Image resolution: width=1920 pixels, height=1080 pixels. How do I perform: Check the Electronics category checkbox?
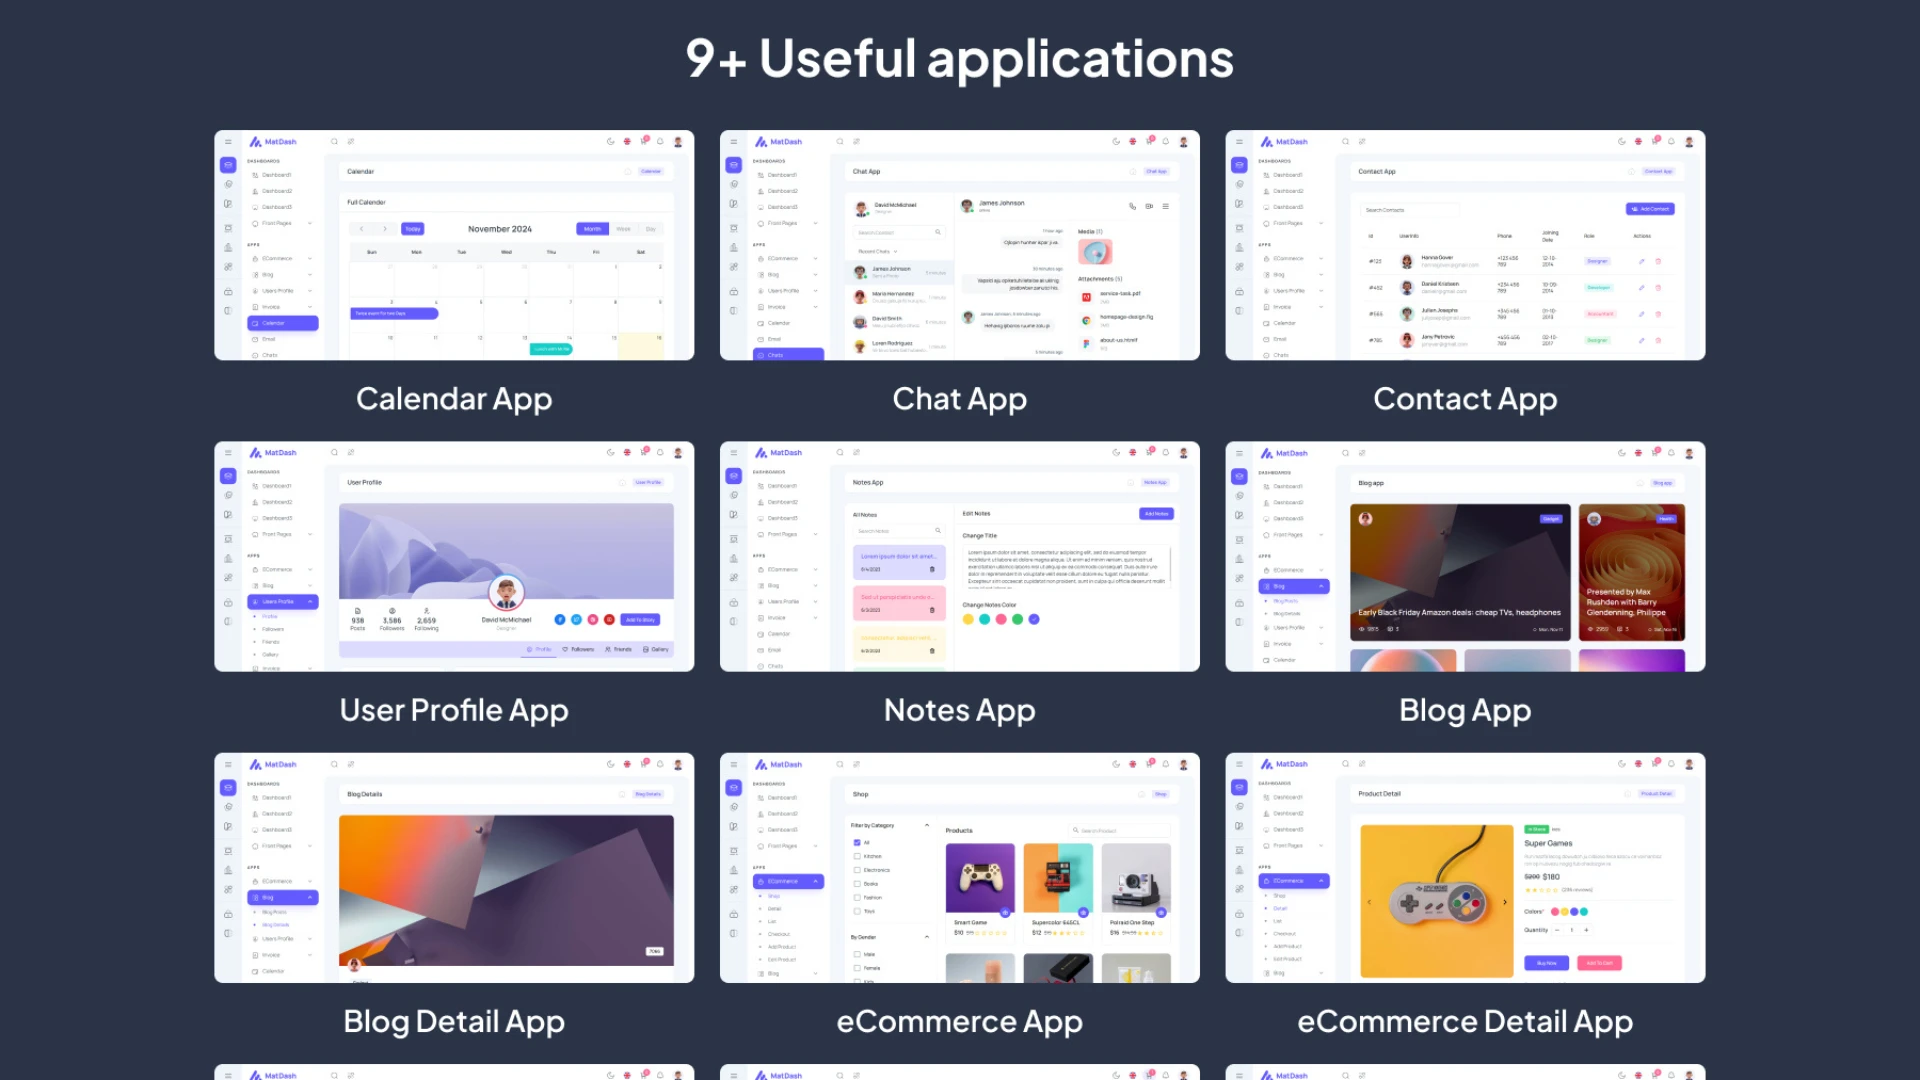coord(857,870)
